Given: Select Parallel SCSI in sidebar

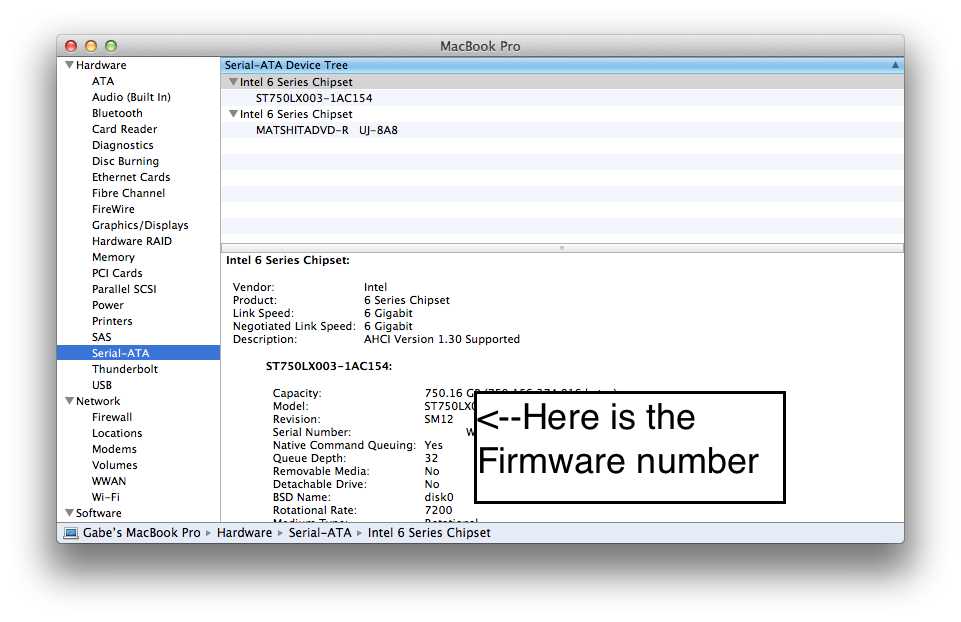Looking at the screenshot, I should pos(124,289).
